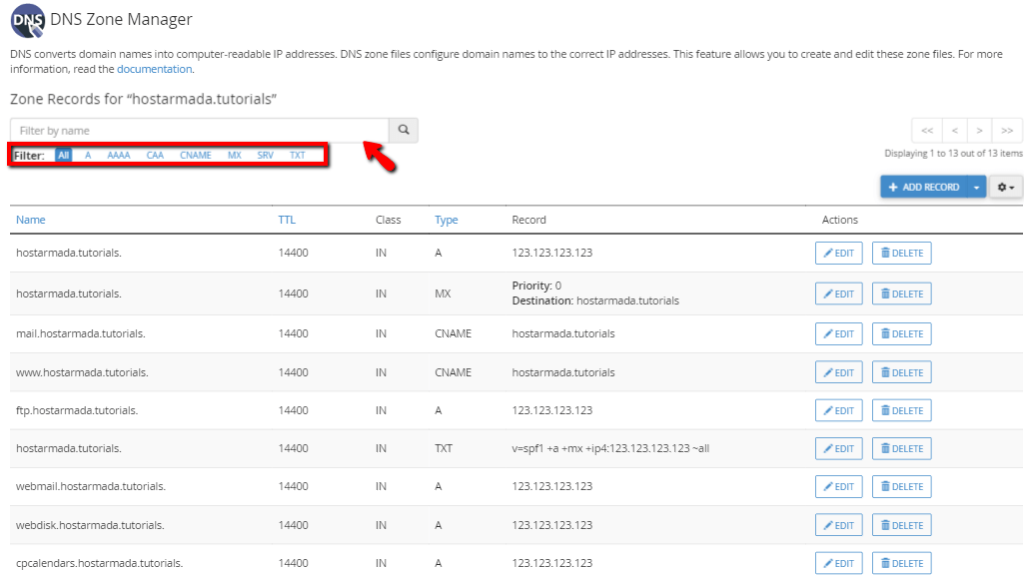1024x576 pixels.
Task: Edit the webmail.hostarmada.tutorials. record
Action: [x=839, y=487]
